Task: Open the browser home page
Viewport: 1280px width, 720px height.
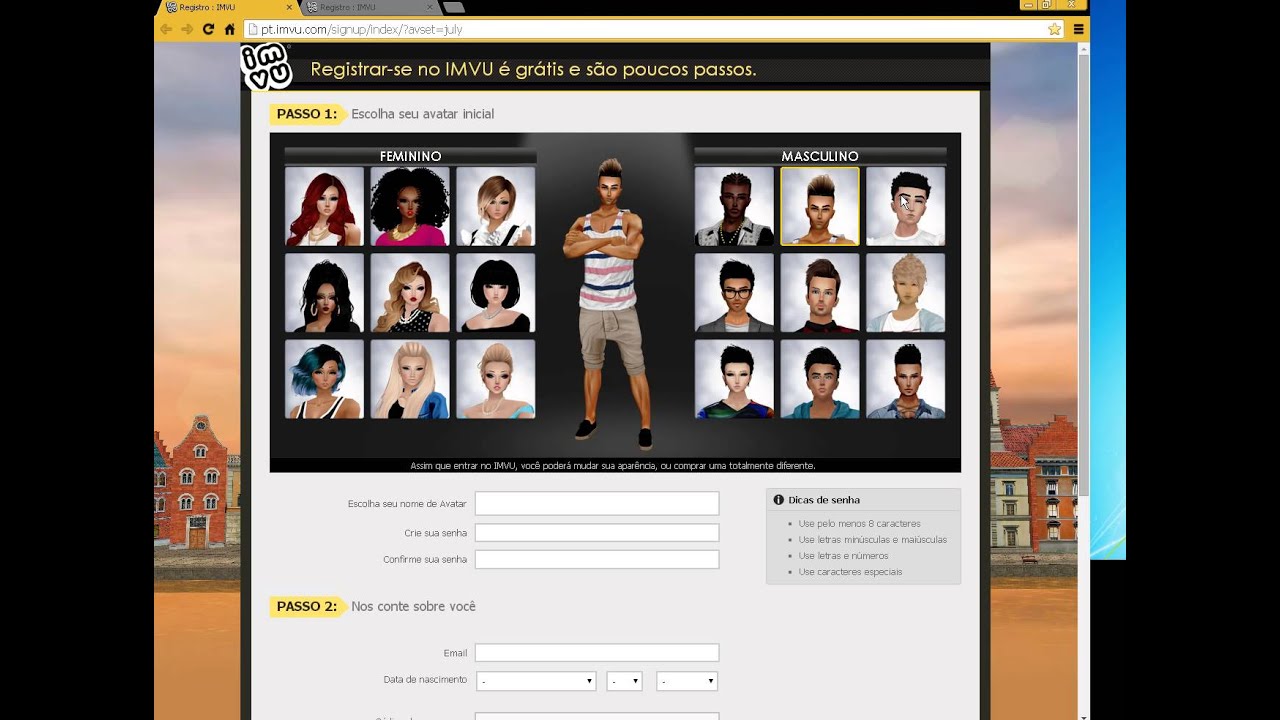Action: click(230, 29)
